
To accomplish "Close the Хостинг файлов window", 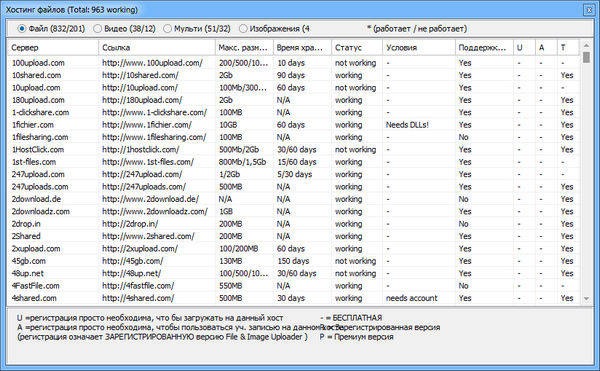I will point(589,10).
